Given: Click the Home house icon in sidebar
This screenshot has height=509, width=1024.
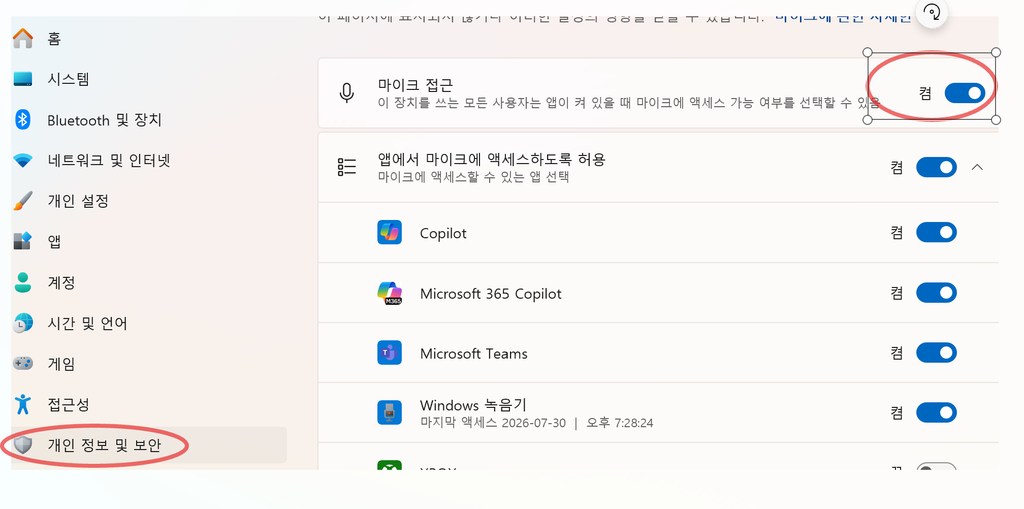Looking at the screenshot, I should pyautogui.click(x=23, y=39).
